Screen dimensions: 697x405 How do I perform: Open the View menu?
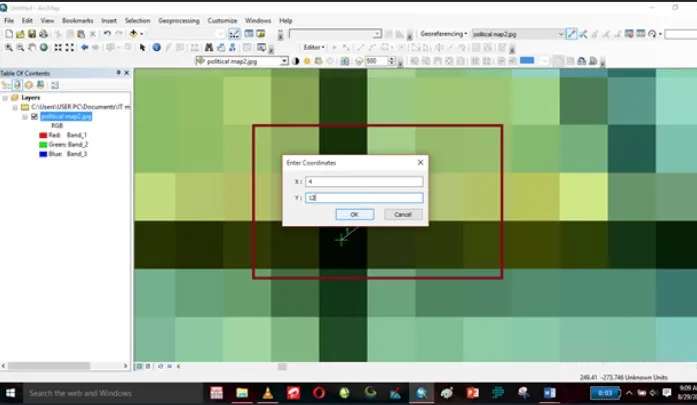47,20
